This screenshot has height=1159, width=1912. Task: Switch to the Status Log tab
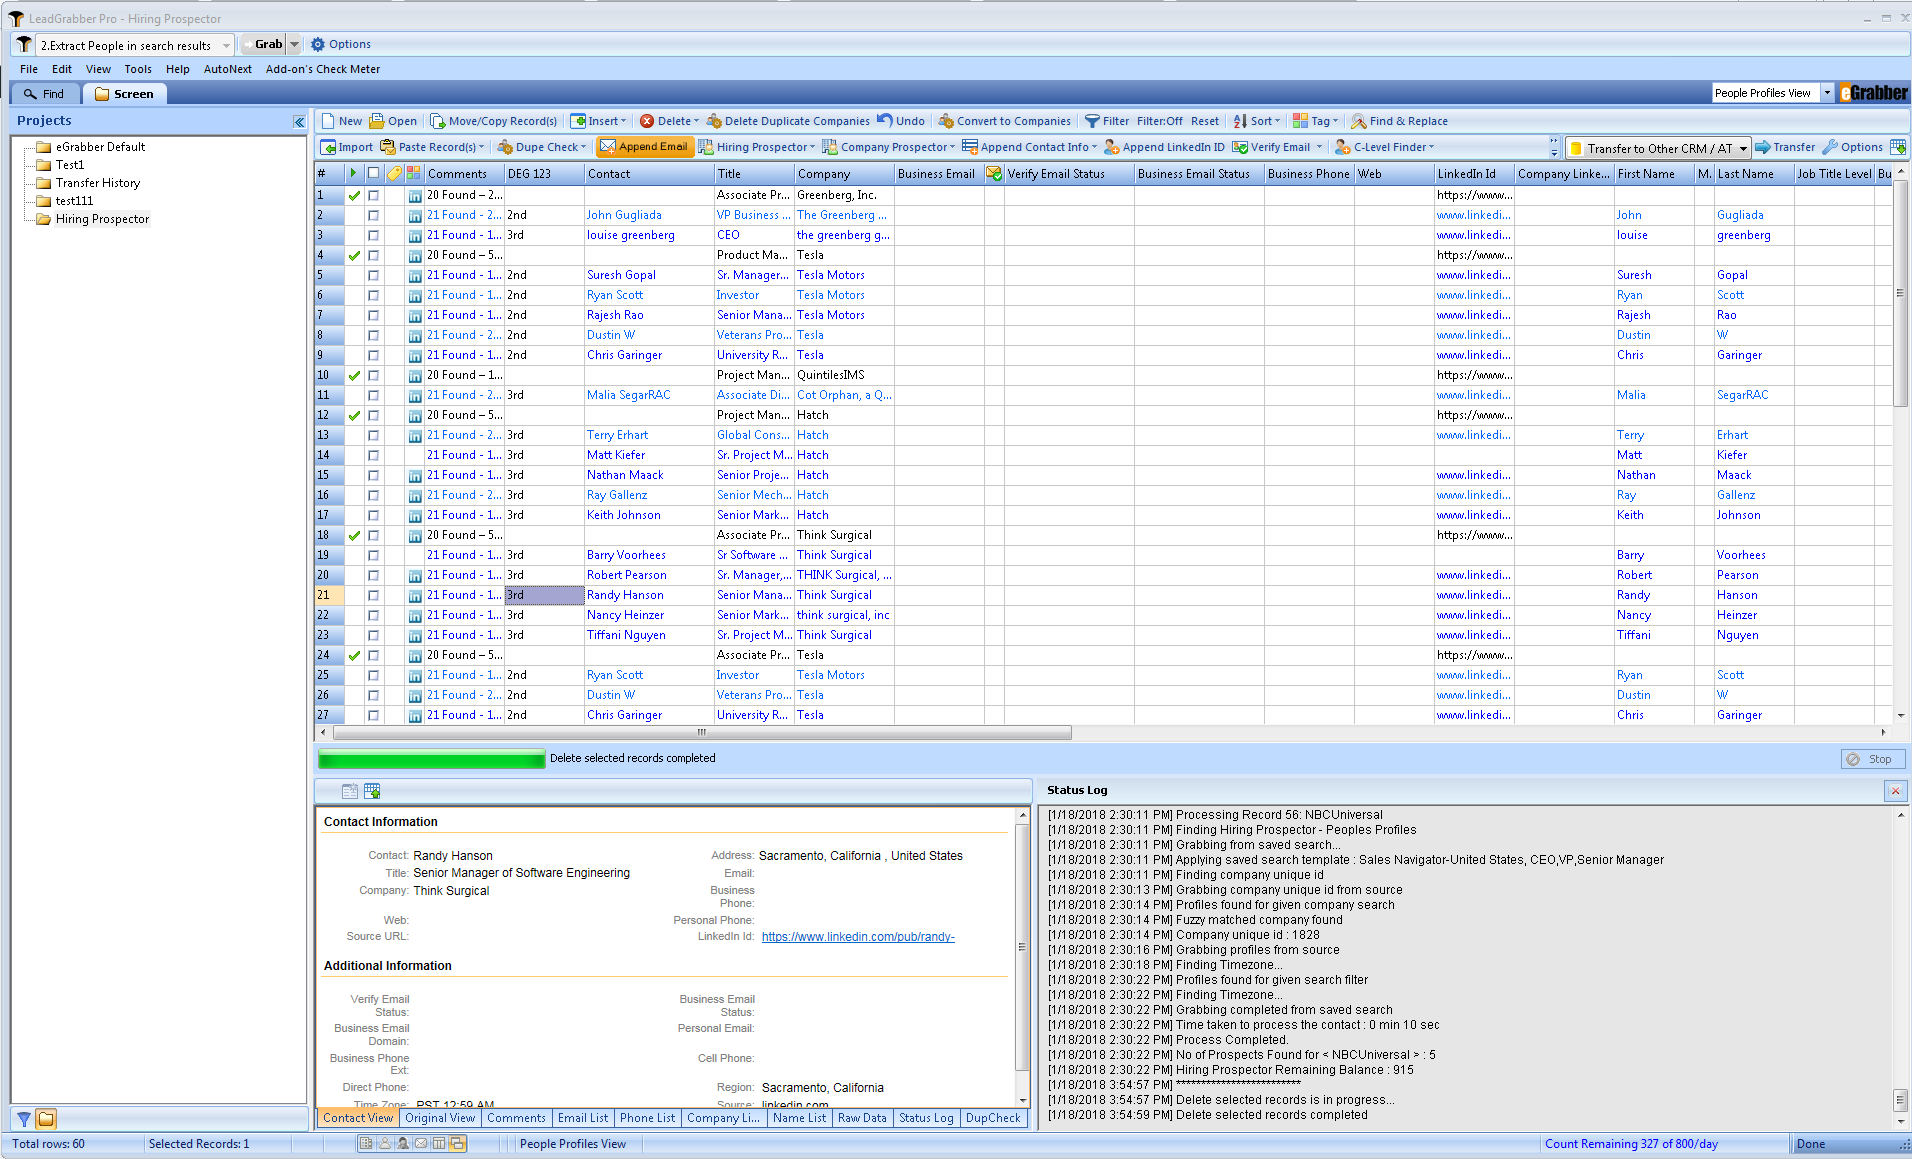(925, 1118)
